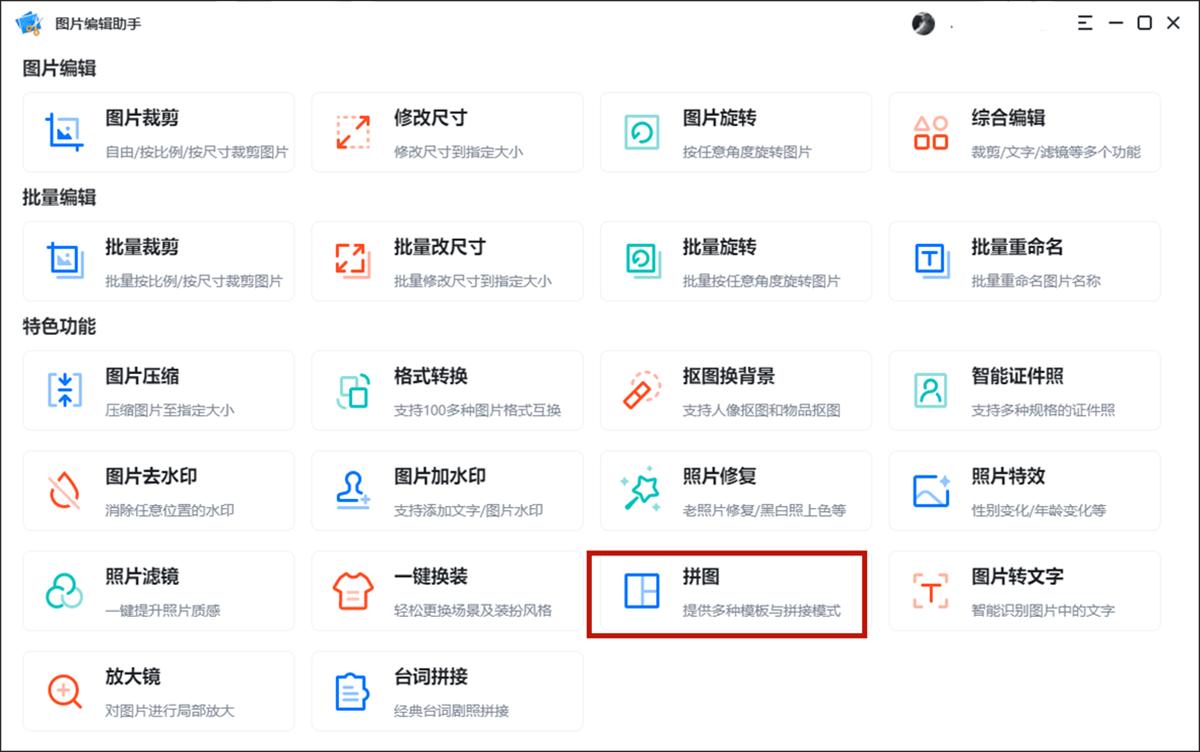The height and width of the screenshot is (752, 1200).
Task: Launch the 台词拼接 subtitle stitching tool
Action: [447, 690]
